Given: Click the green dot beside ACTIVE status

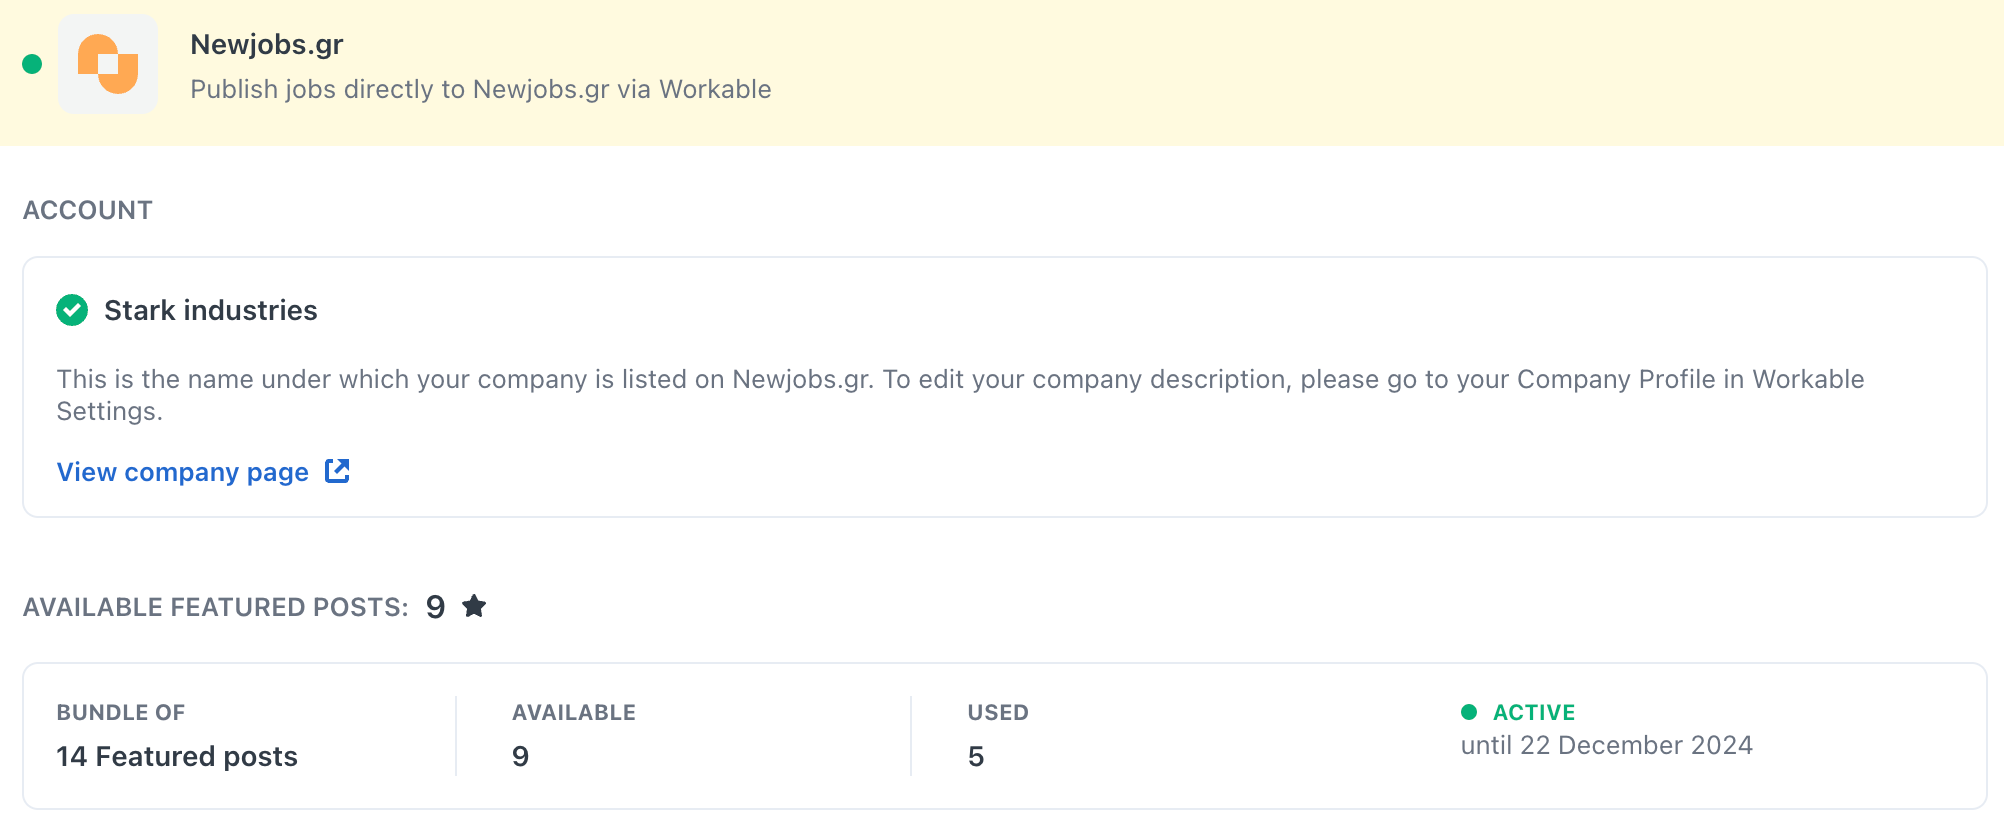Looking at the screenshot, I should pos(1469,712).
